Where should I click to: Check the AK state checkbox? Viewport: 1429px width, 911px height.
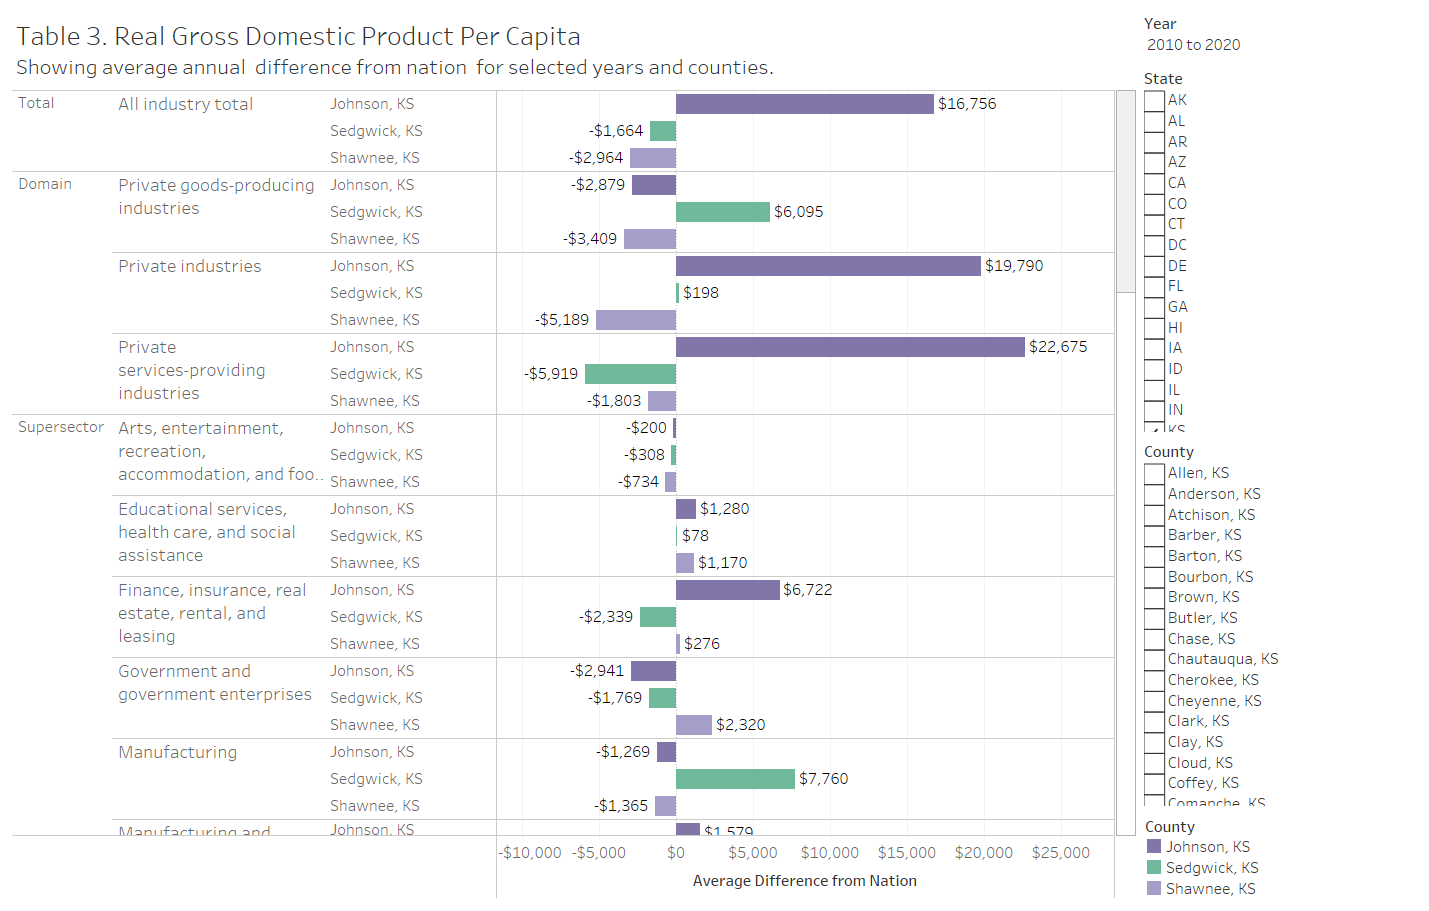tap(1154, 100)
